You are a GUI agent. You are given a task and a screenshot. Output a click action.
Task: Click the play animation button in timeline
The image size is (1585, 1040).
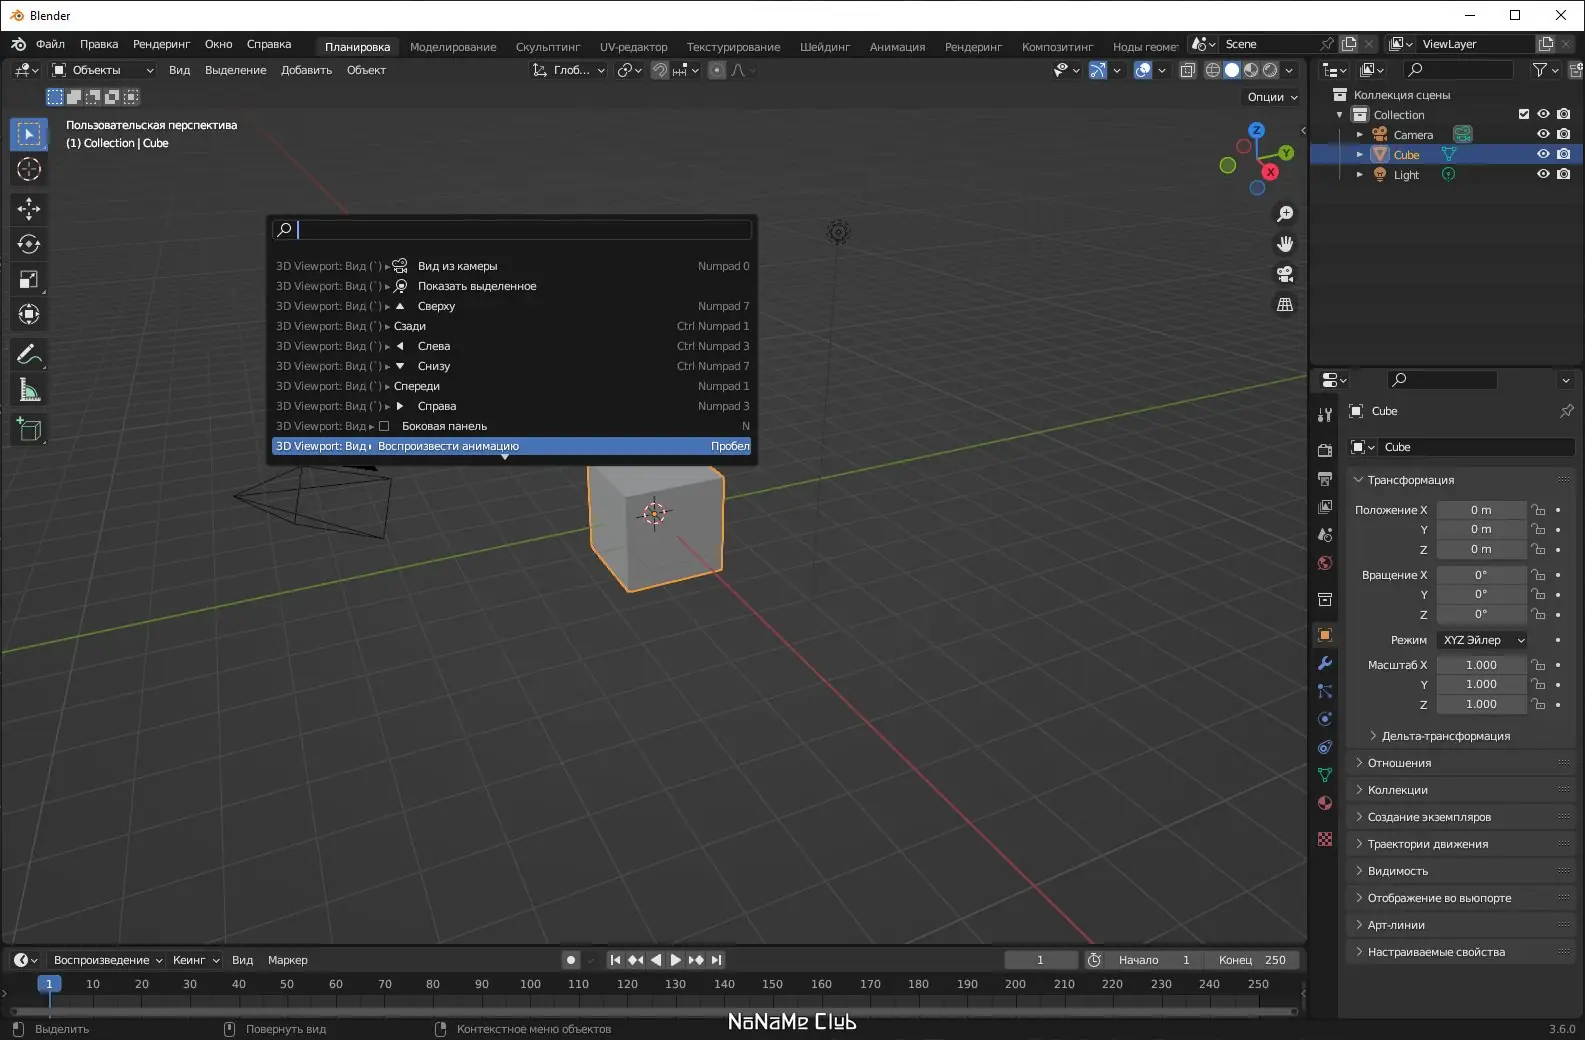(676, 960)
